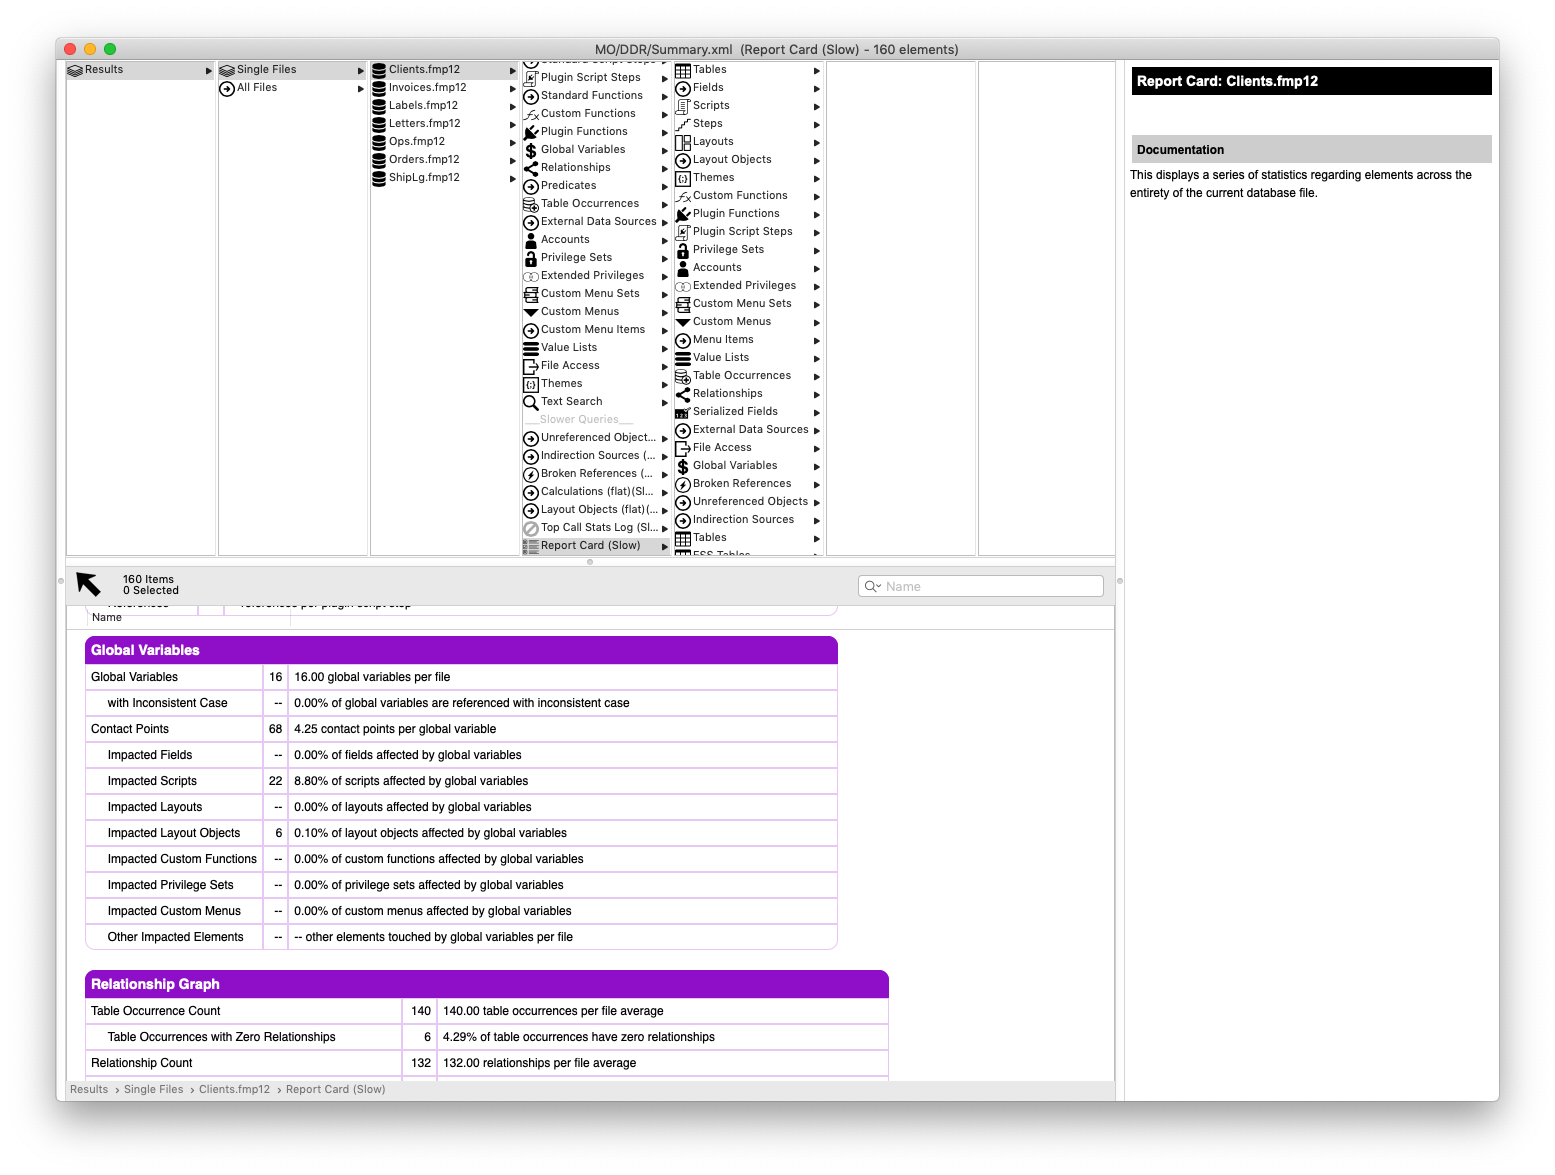Click the Single Files stack icon
This screenshot has width=1555, height=1175.
(x=227, y=70)
